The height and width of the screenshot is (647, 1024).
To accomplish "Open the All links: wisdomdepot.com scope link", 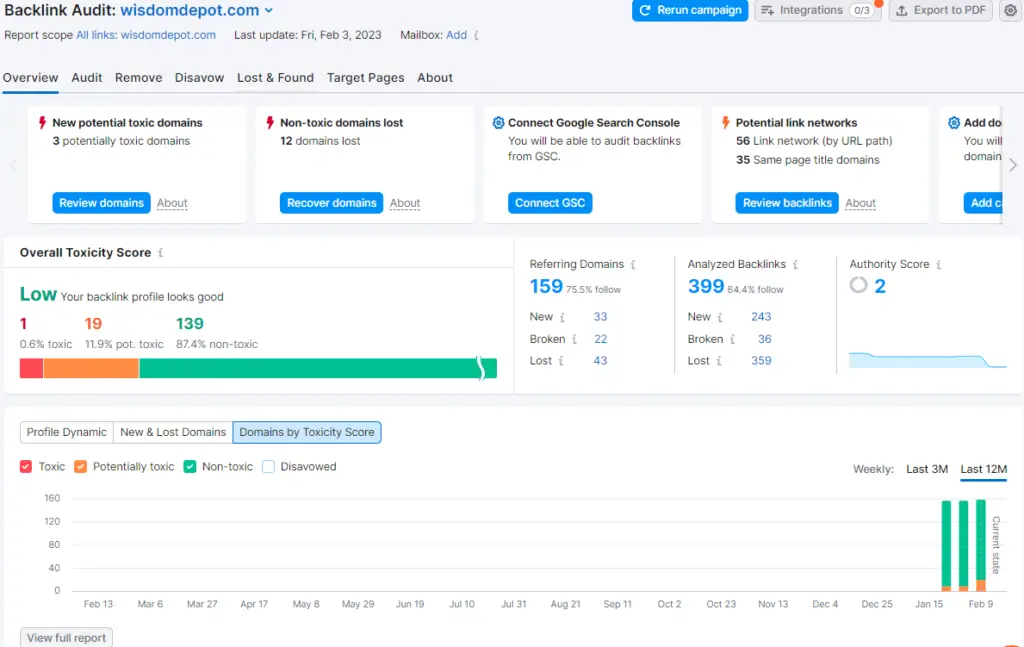I will 146,35.
